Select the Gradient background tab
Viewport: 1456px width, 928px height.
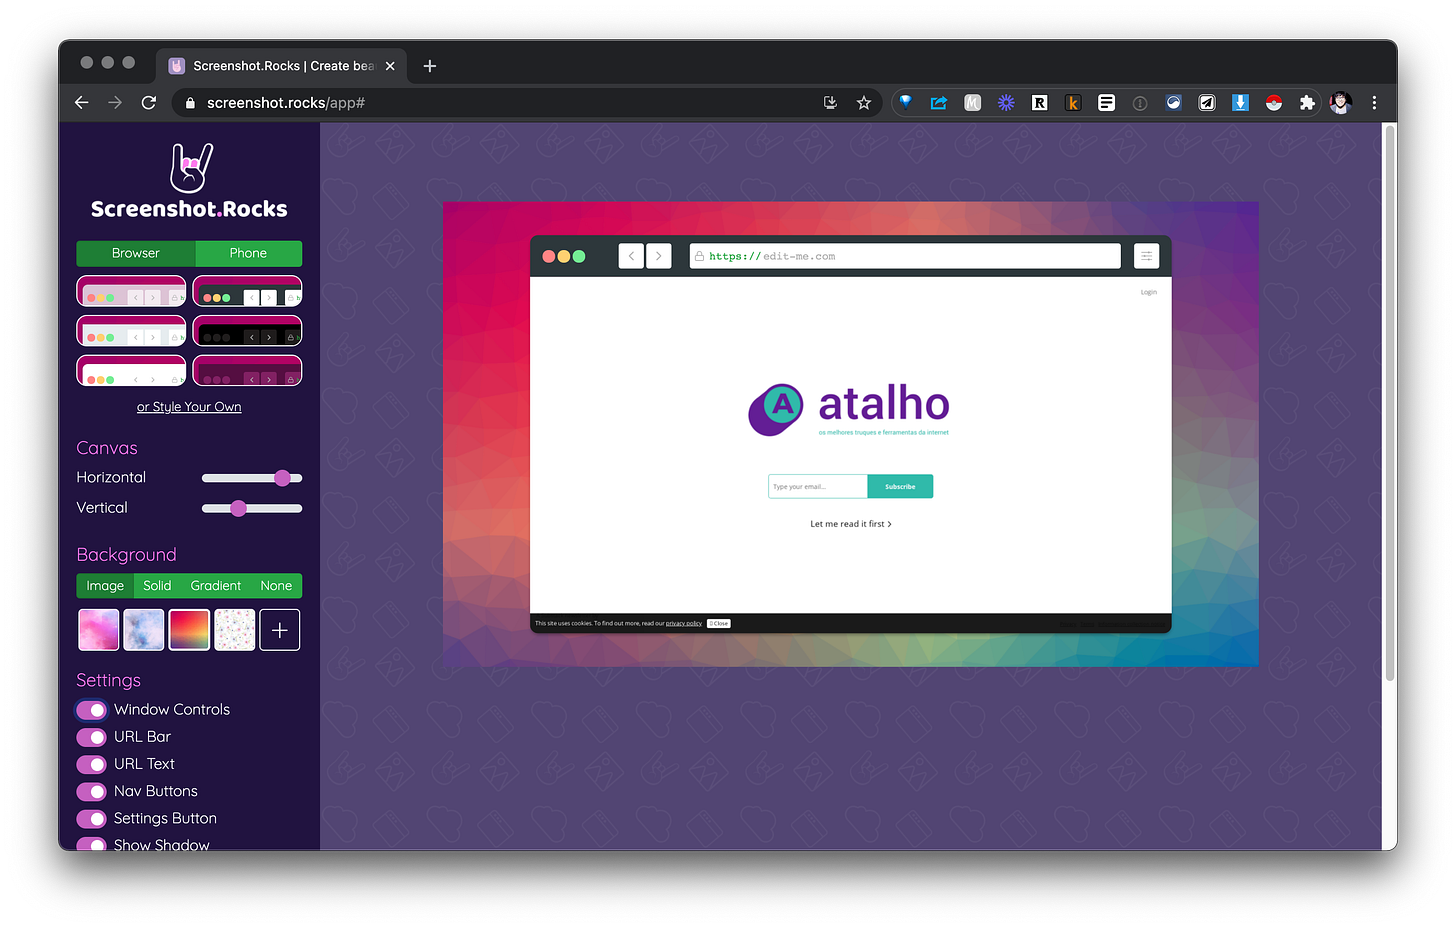[216, 586]
